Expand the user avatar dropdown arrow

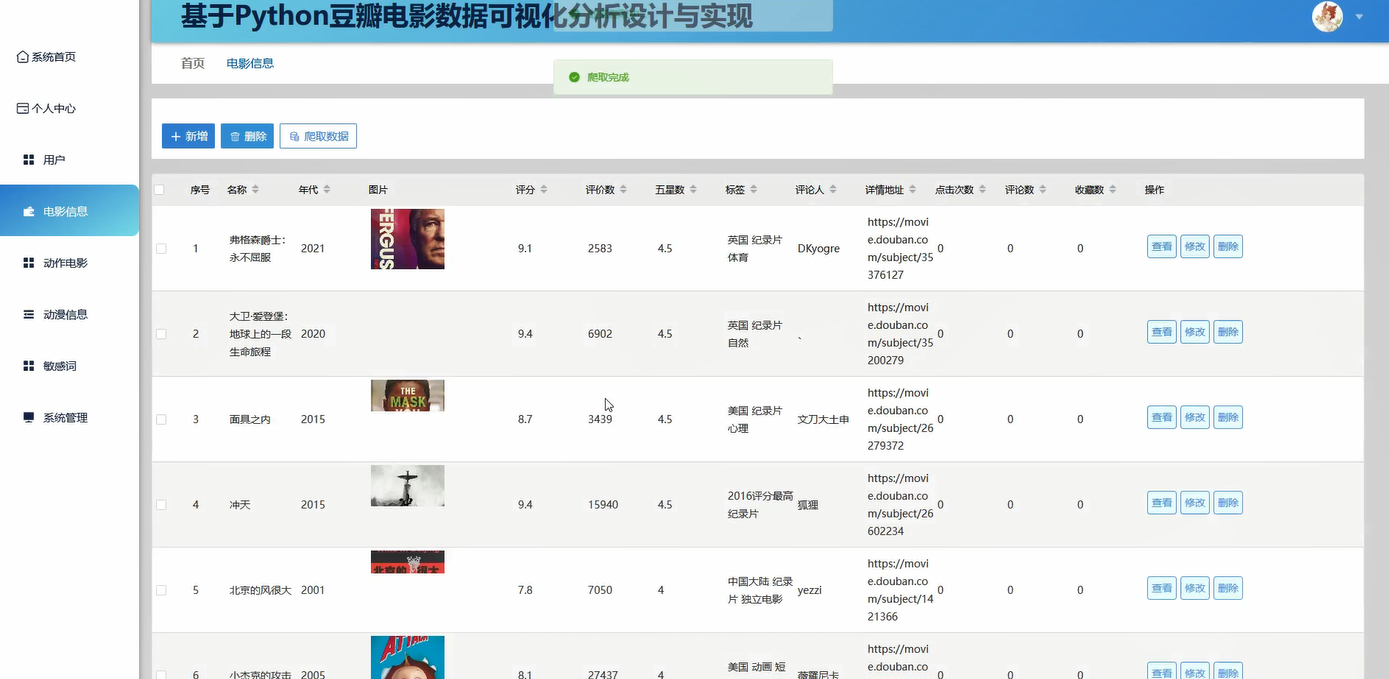click(x=1359, y=17)
